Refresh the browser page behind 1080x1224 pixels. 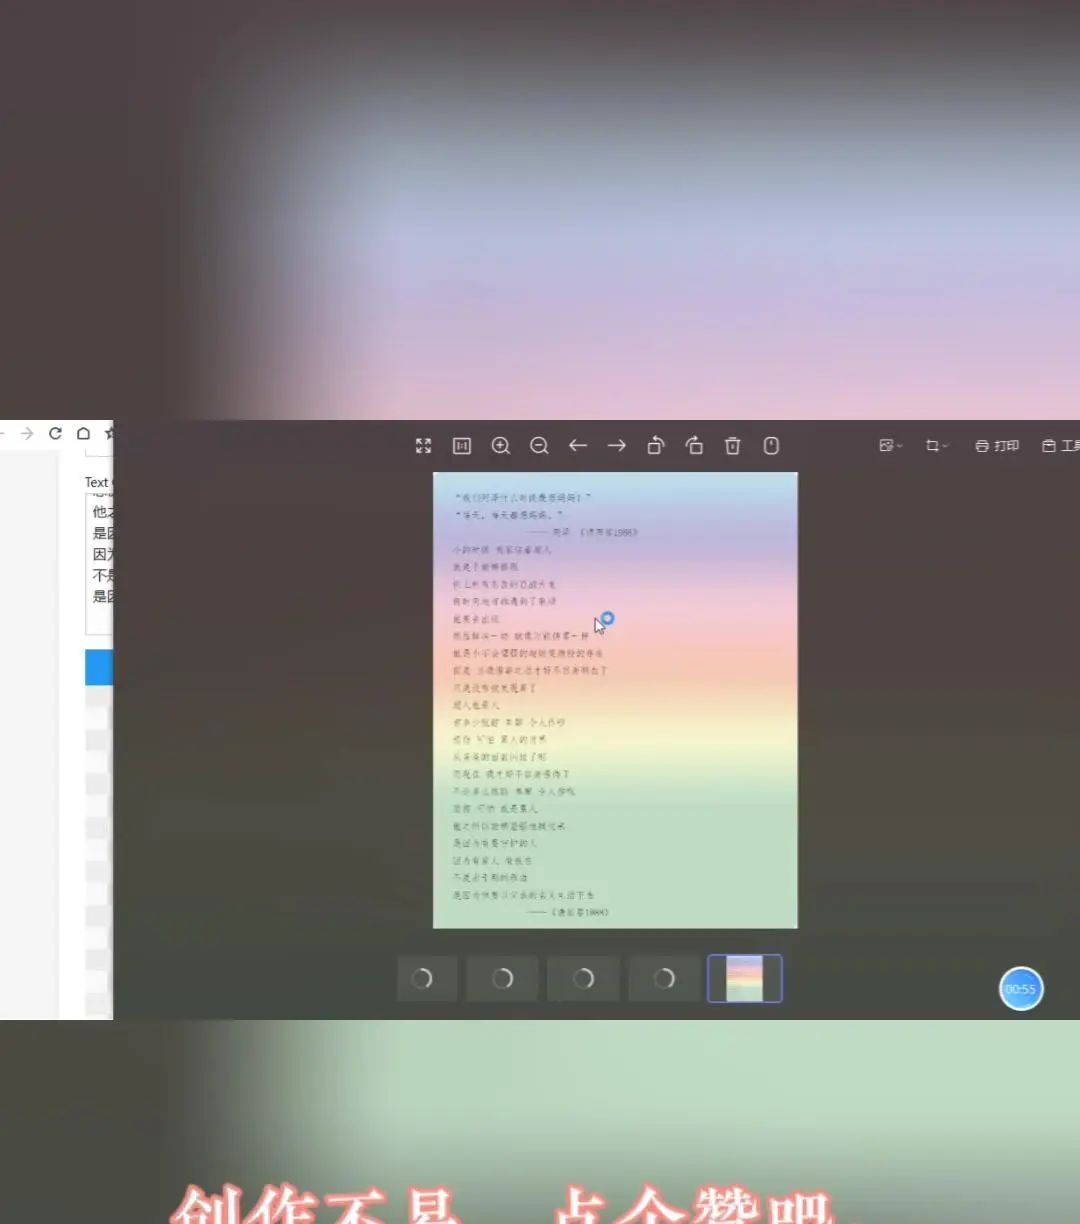tap(56, 434)
